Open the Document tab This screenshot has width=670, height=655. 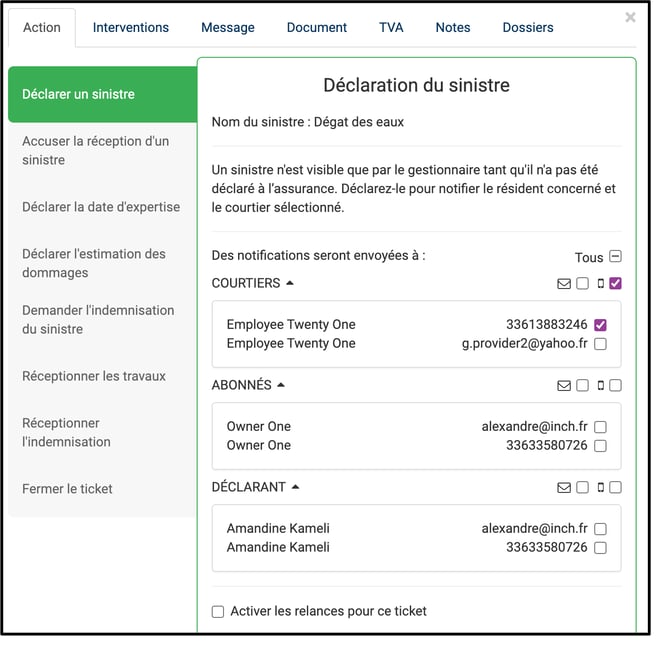point(317,27)
